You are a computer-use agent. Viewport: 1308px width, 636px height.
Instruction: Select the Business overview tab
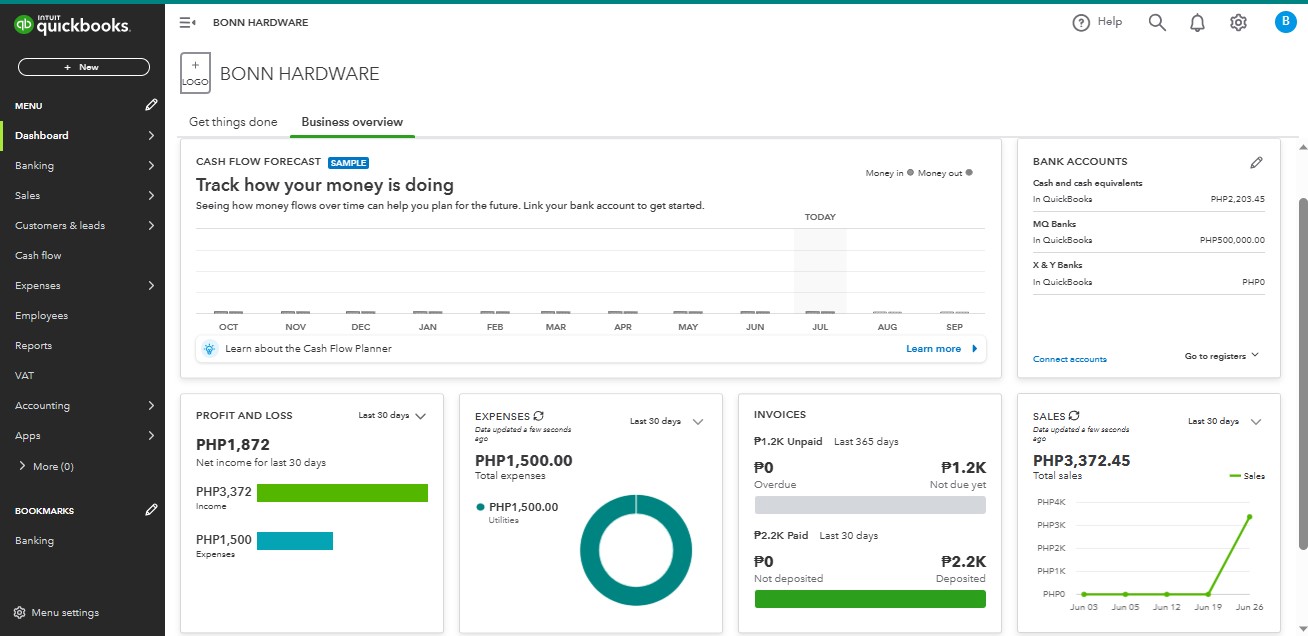point(352,122)
